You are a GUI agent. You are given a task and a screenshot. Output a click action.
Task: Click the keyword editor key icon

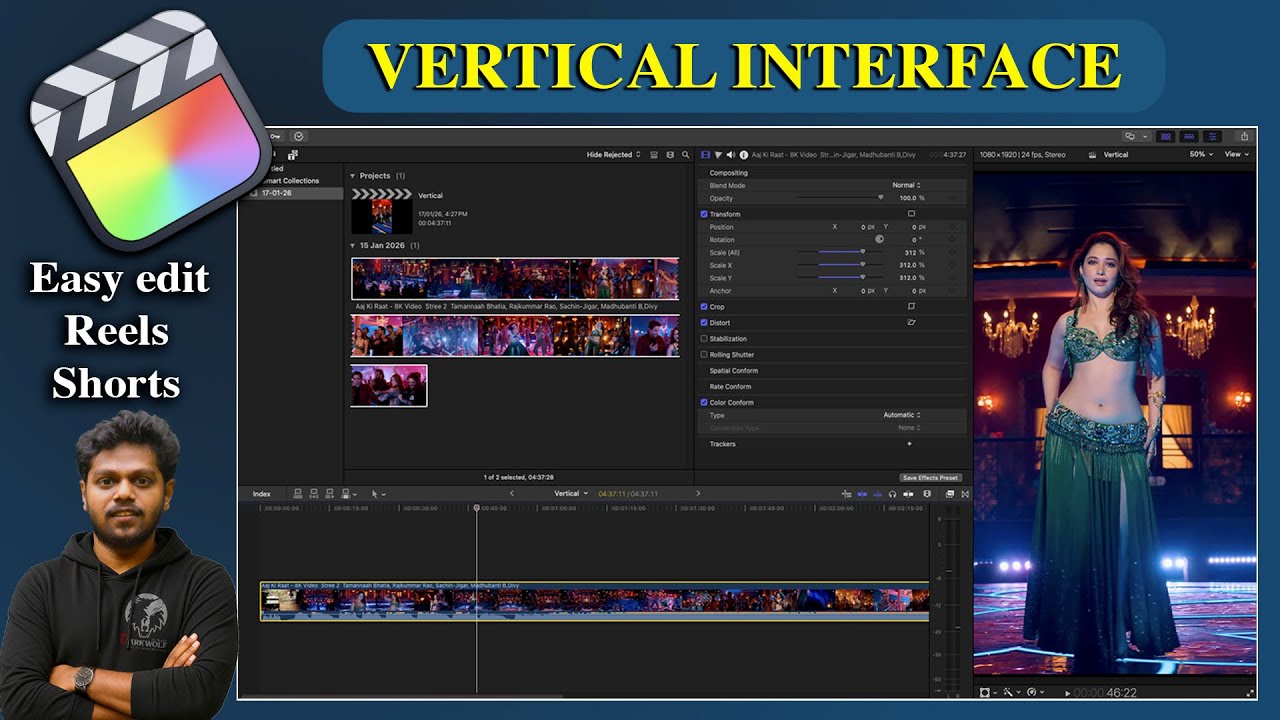[x=275, y=136]
